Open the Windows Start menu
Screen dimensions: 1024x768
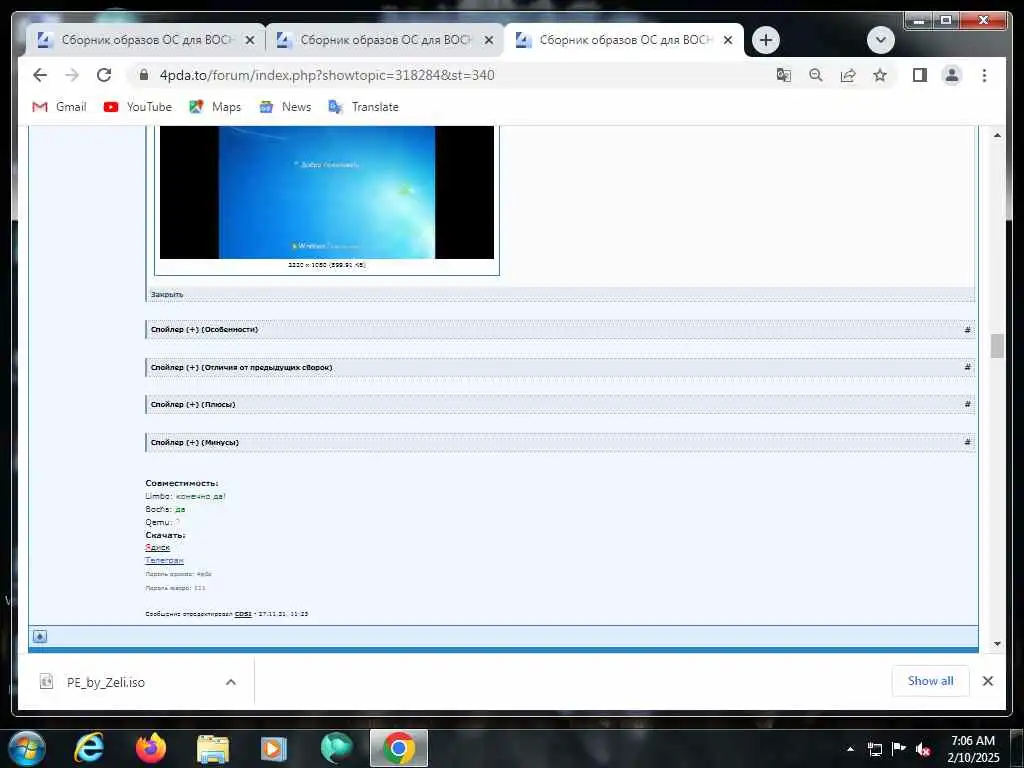(x=27, y=748)
